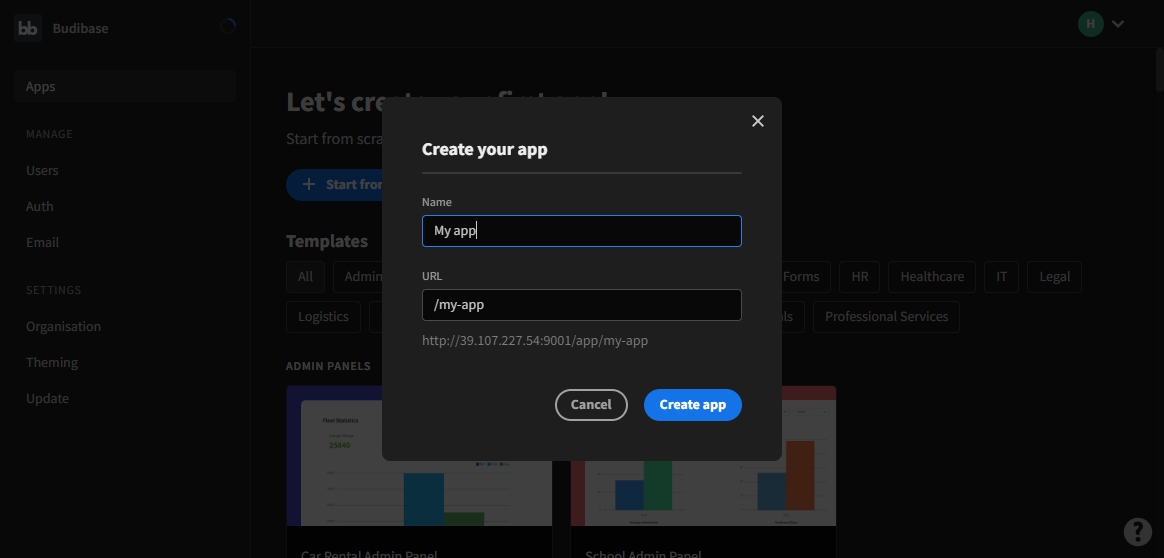Click the loading spinner icon near Budibase

[228, 27]
